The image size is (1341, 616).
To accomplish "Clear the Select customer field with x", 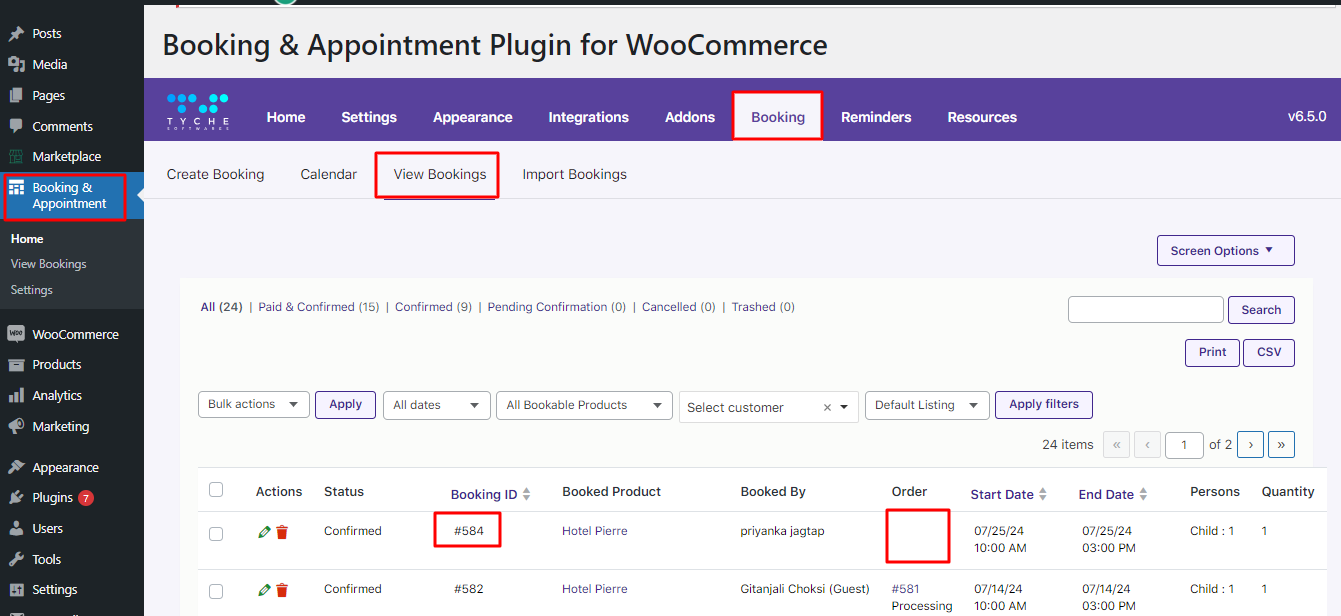I will [x=827, y=407].
